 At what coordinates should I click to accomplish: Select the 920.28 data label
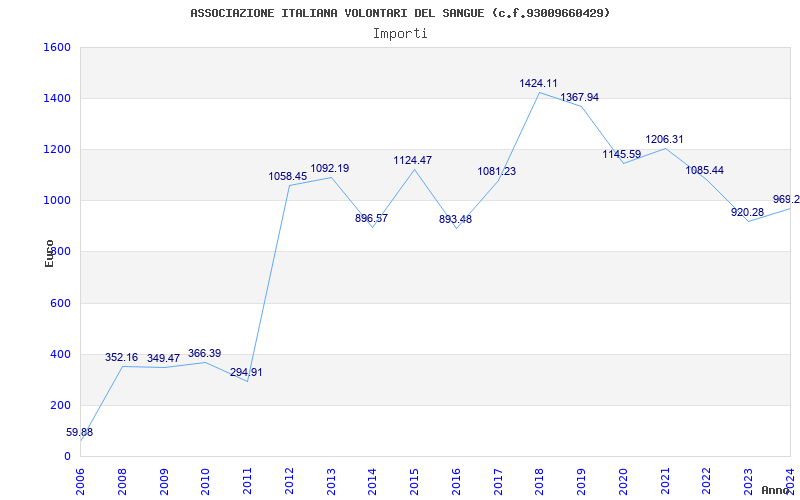(747, 212)
